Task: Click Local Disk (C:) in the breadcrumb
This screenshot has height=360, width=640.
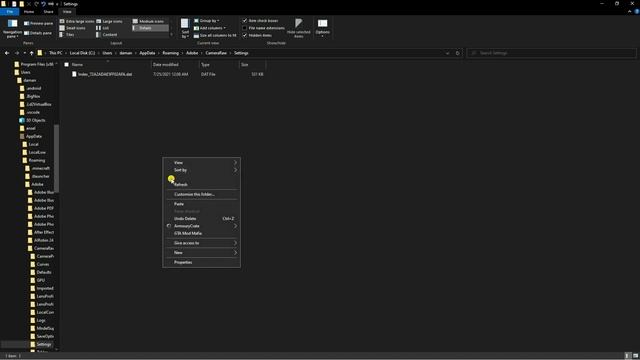Action: [82, 53]
